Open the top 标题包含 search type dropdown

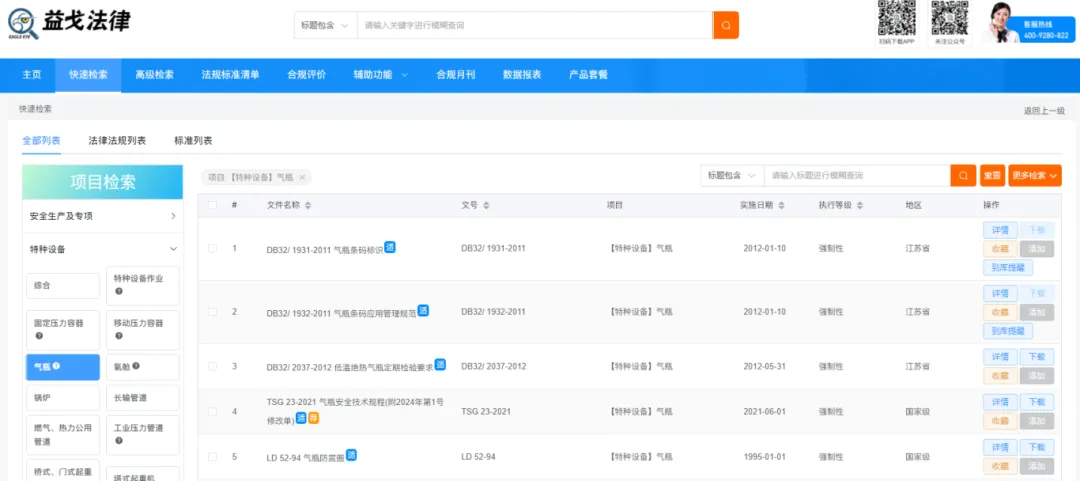pyautogui.click(x=325, y=25)
